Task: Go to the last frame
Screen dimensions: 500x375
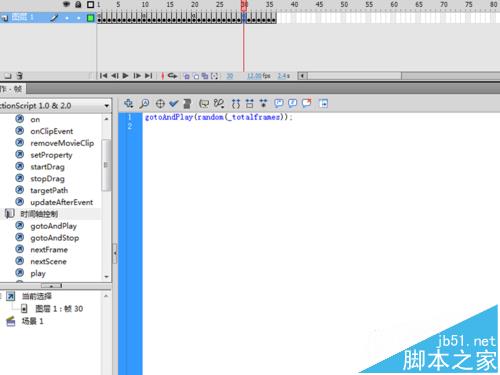Action: [x=149, y=76]
